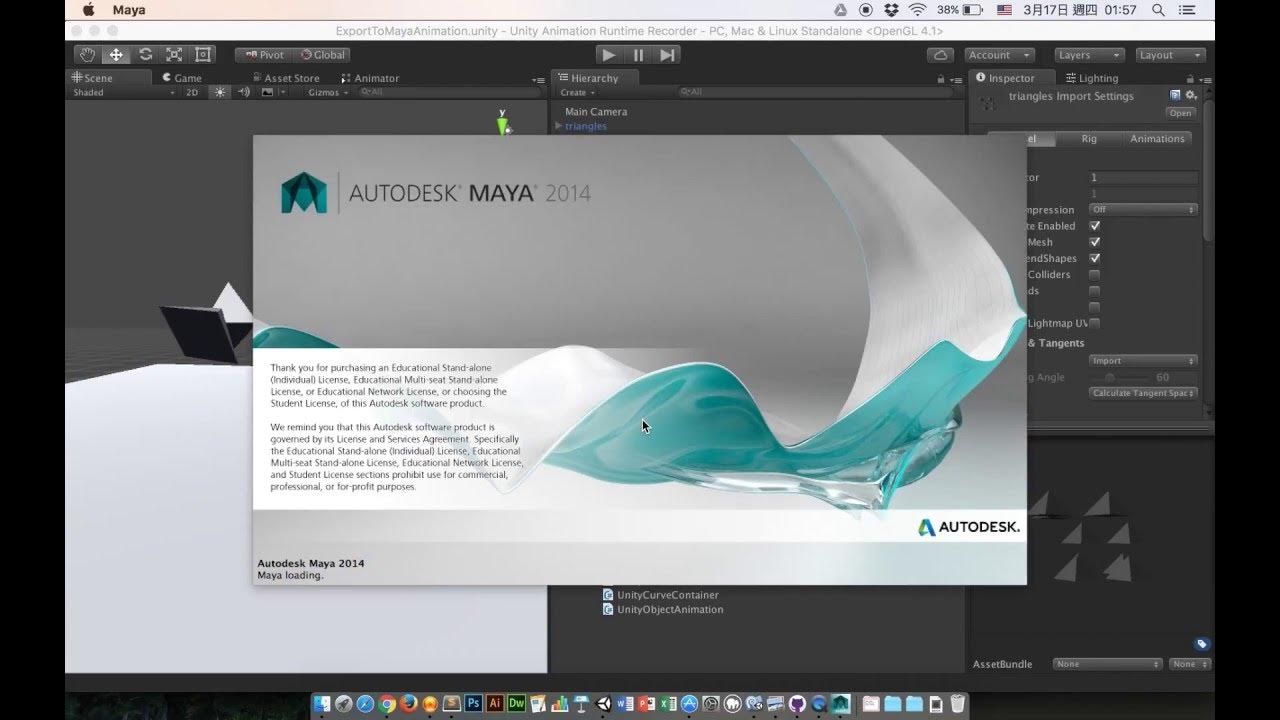1280x720 pixels.
Task: Open Illustrator from the dock
Action: pos(496,704)
